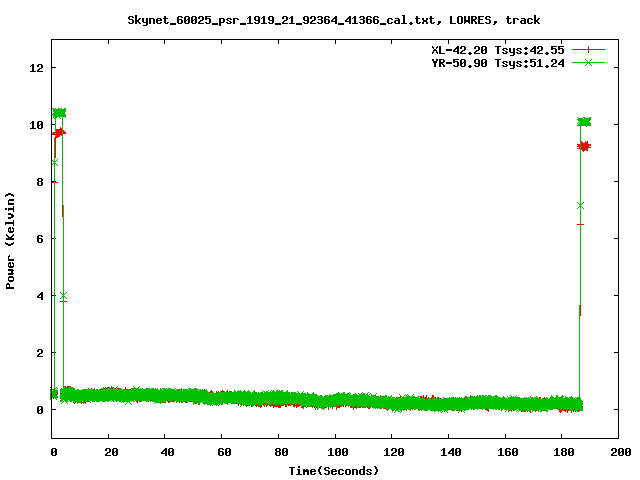This screenshot has width=640, height=480.
Task: Click the green legend line sample for YR
Action: click(588, 62)
